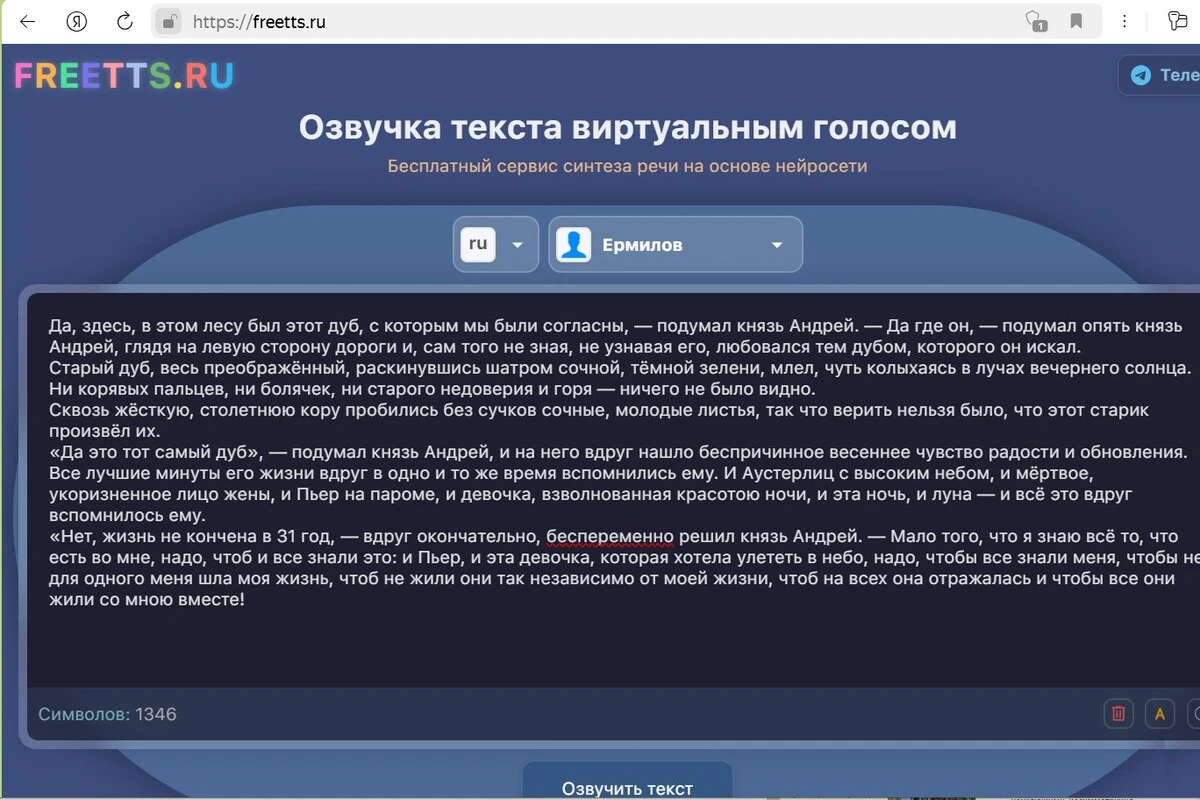Image resolution: width=1200 pixels, height=800 pixels.
Task: Click the line starting Старый дуб
Action: pos(620,368)
